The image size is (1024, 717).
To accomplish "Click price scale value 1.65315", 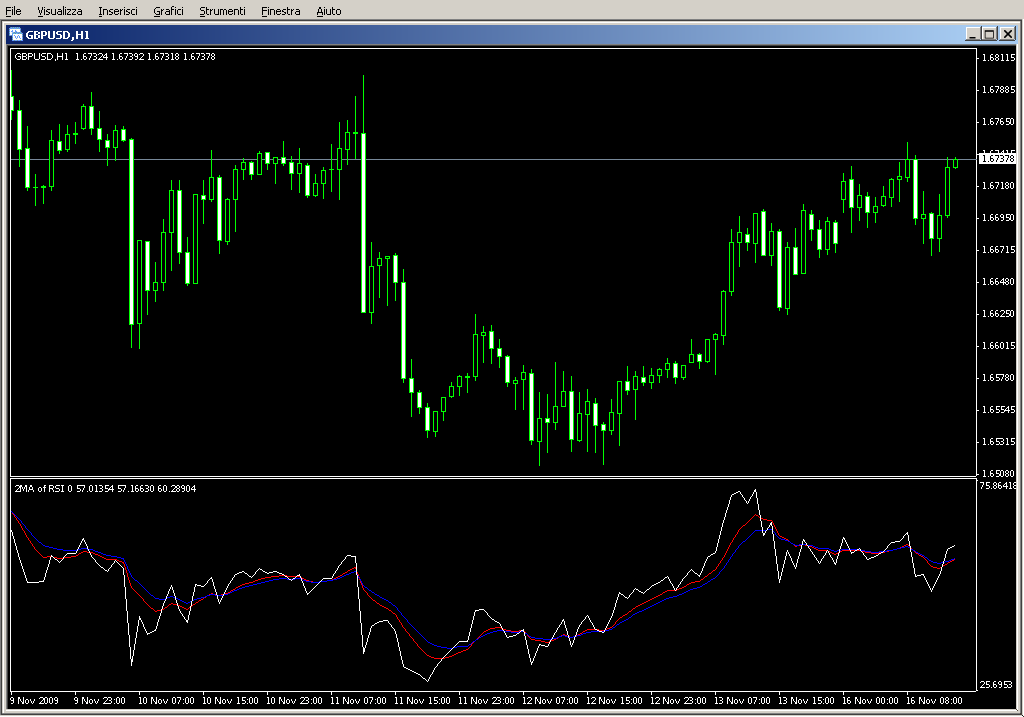I will (x=999, y=441).
